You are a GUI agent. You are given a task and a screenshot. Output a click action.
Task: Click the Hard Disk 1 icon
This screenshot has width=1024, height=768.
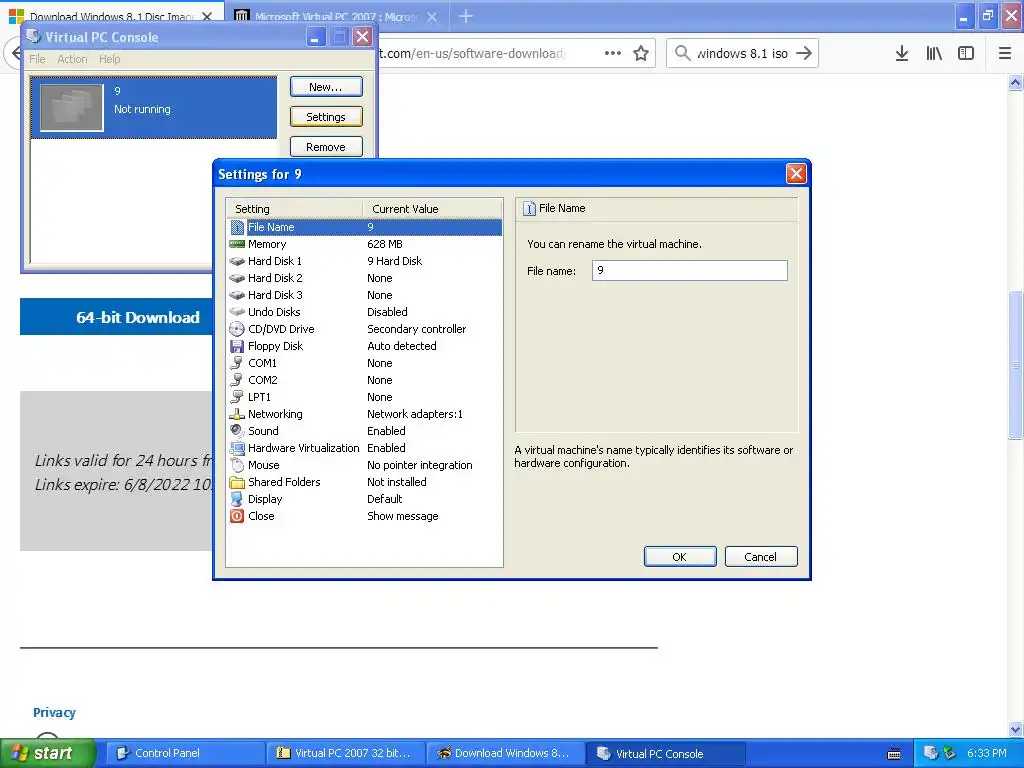(x=237, y=261)
